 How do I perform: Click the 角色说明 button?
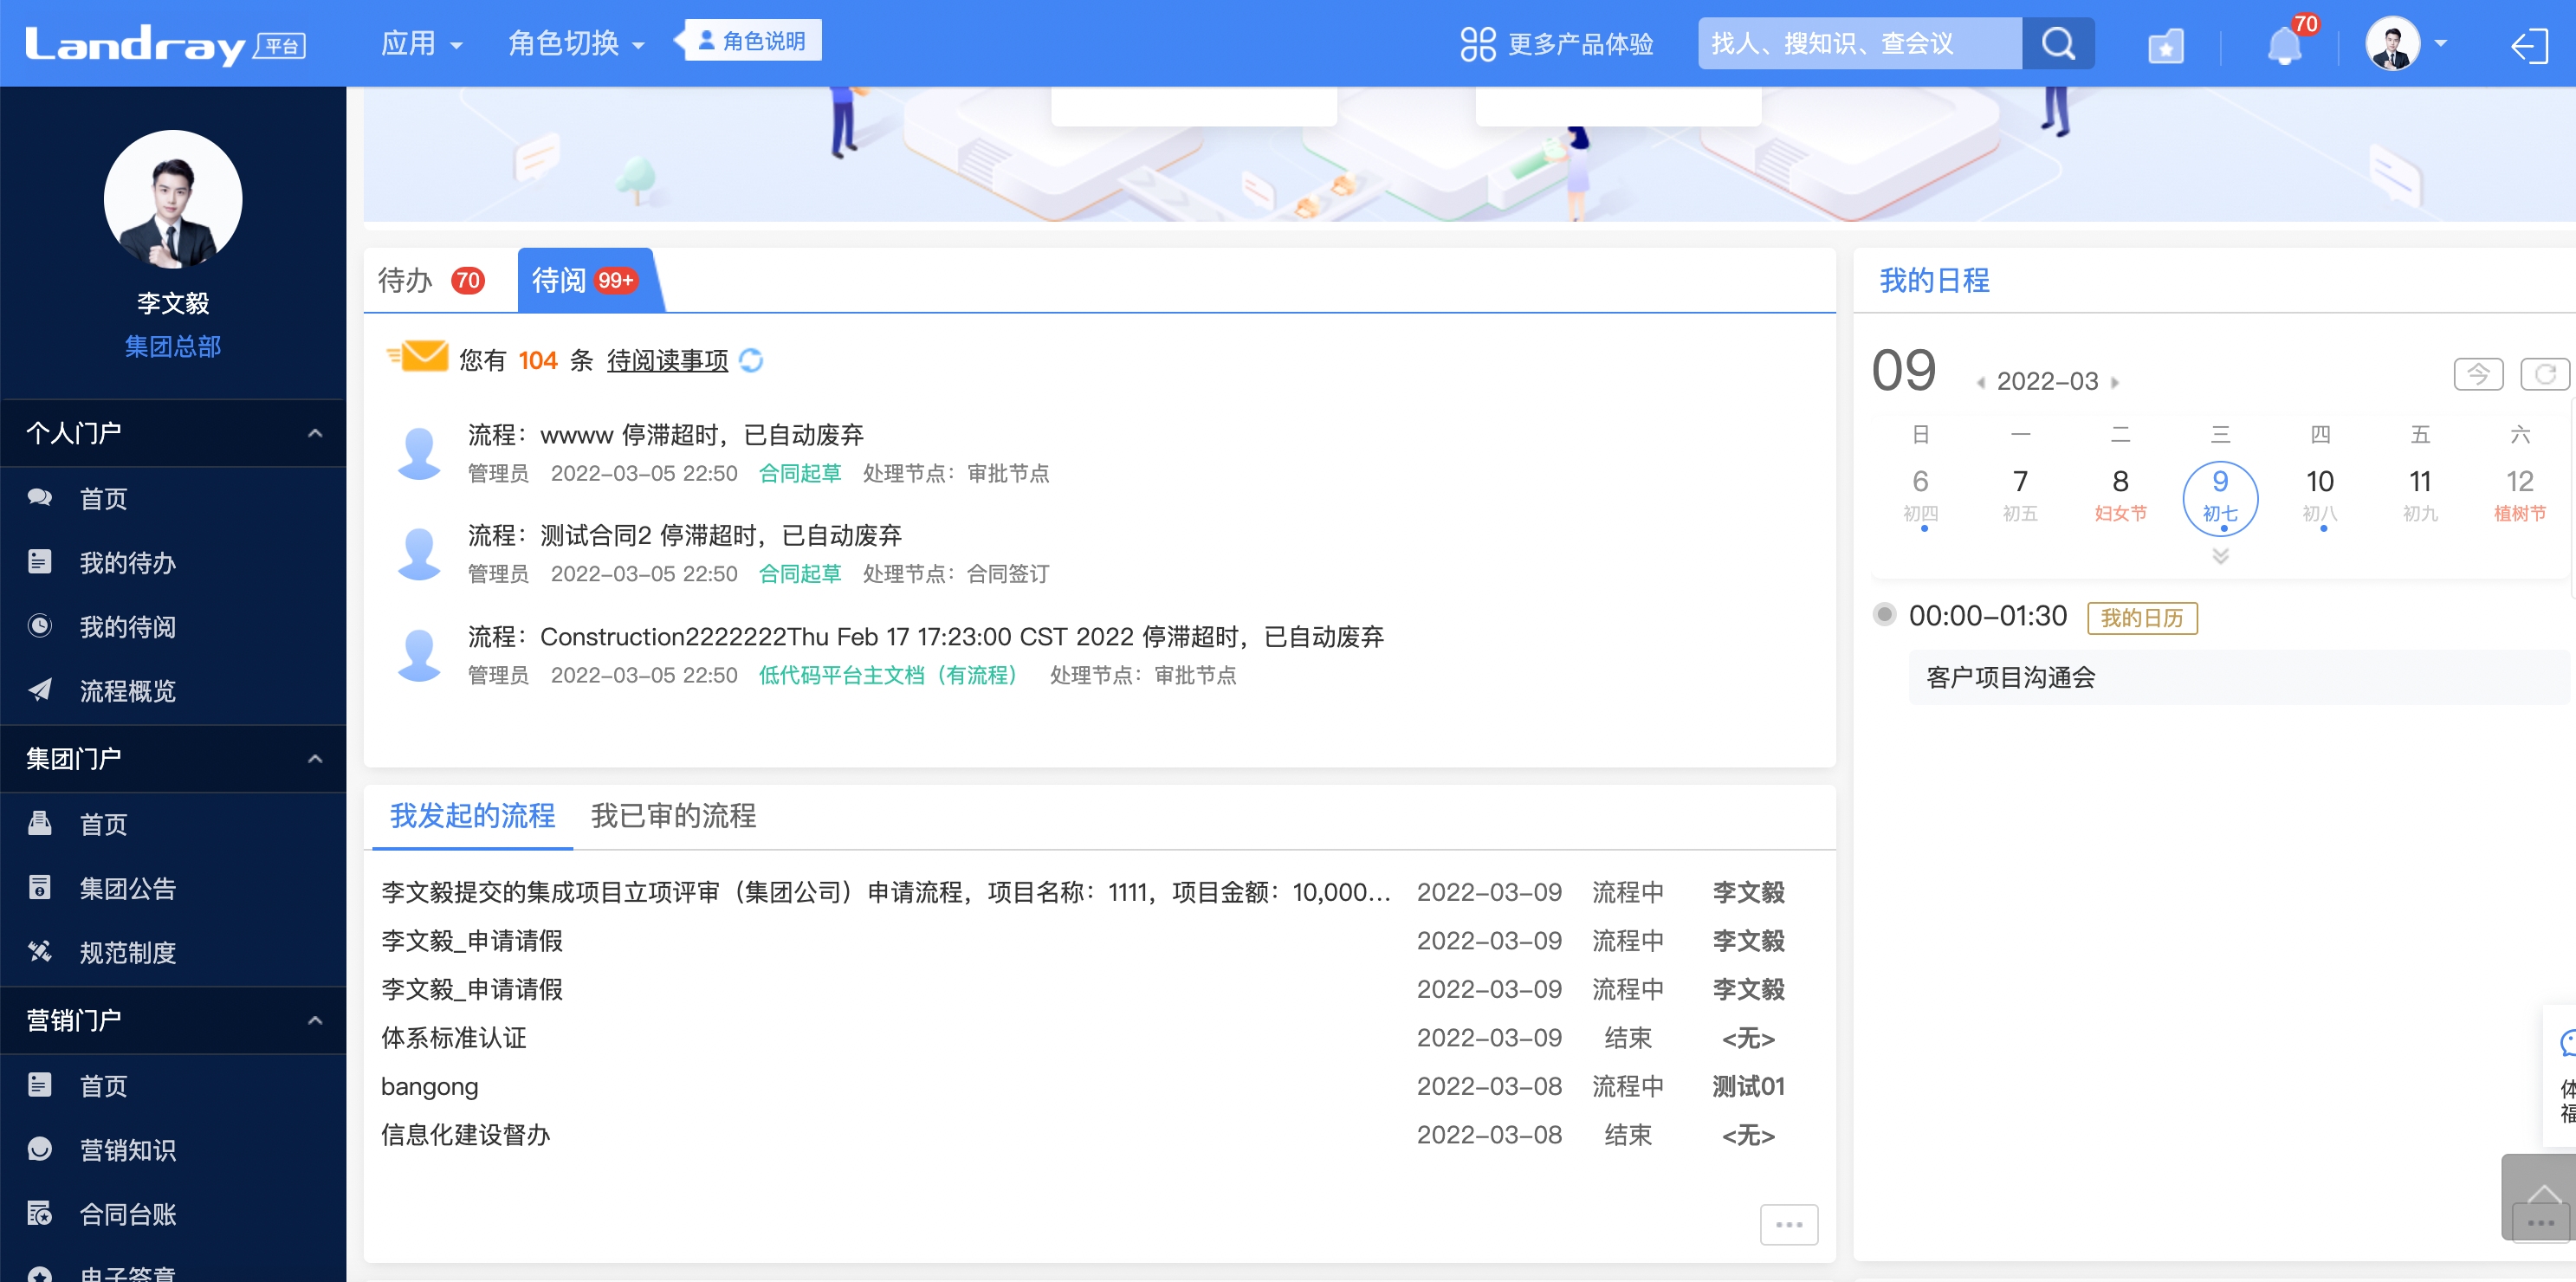coord(752,41)
